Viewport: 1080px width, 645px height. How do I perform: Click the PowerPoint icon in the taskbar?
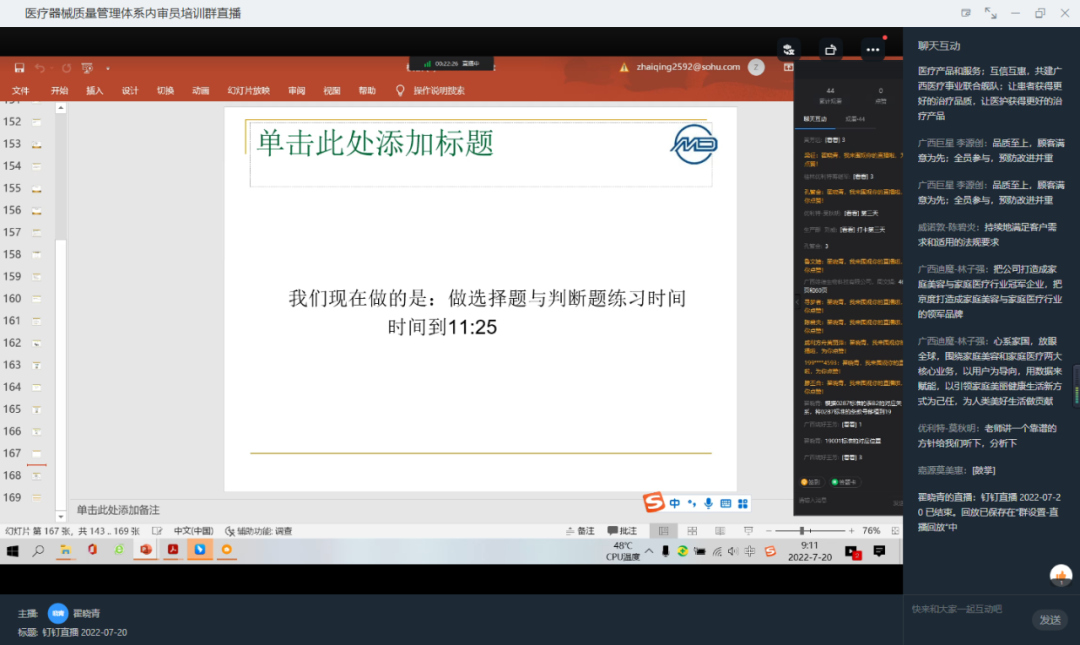point(145,550)
